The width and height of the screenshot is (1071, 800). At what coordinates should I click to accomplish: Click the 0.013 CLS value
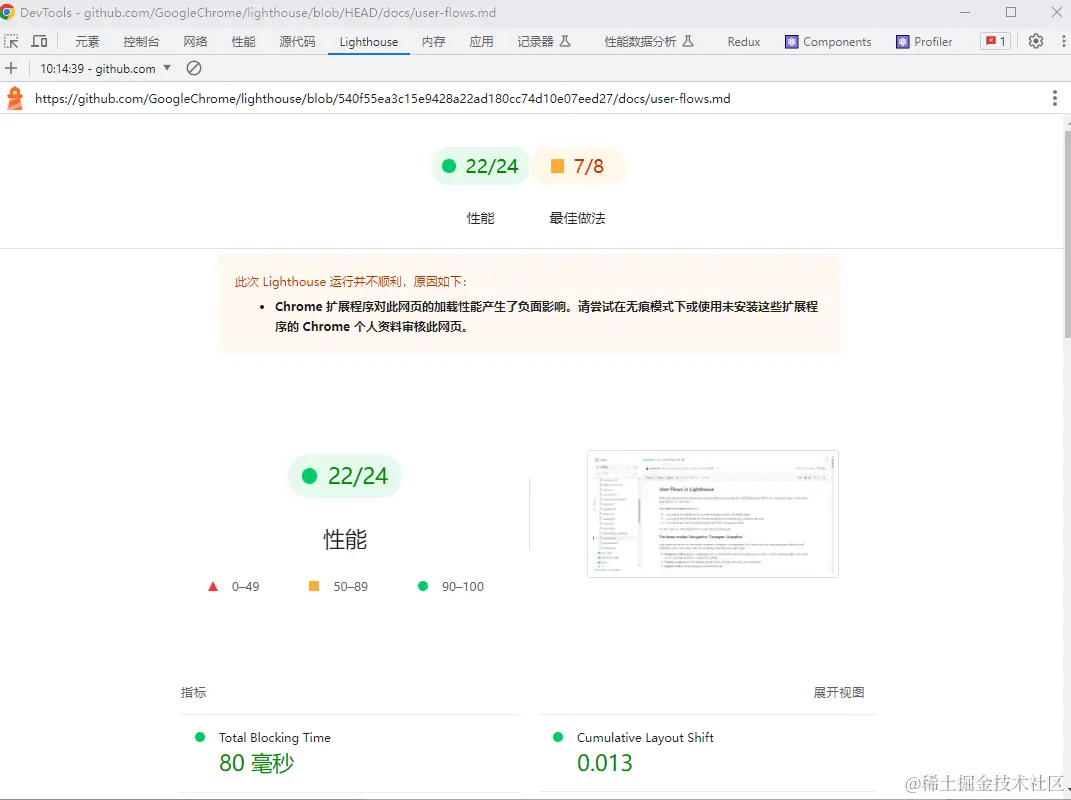click(x=604, y=762)
